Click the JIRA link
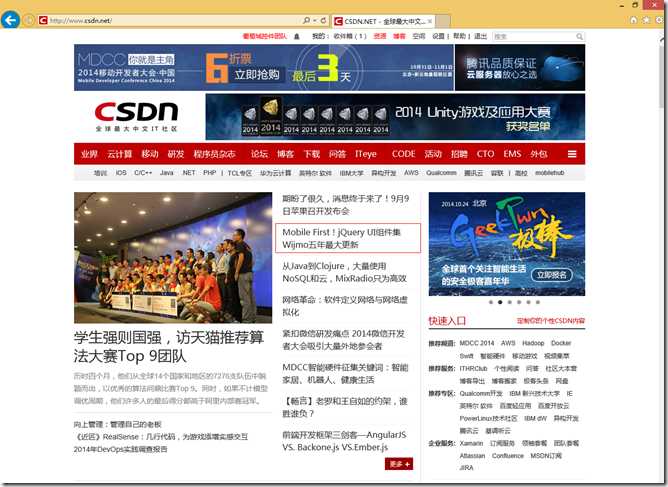 466,468
